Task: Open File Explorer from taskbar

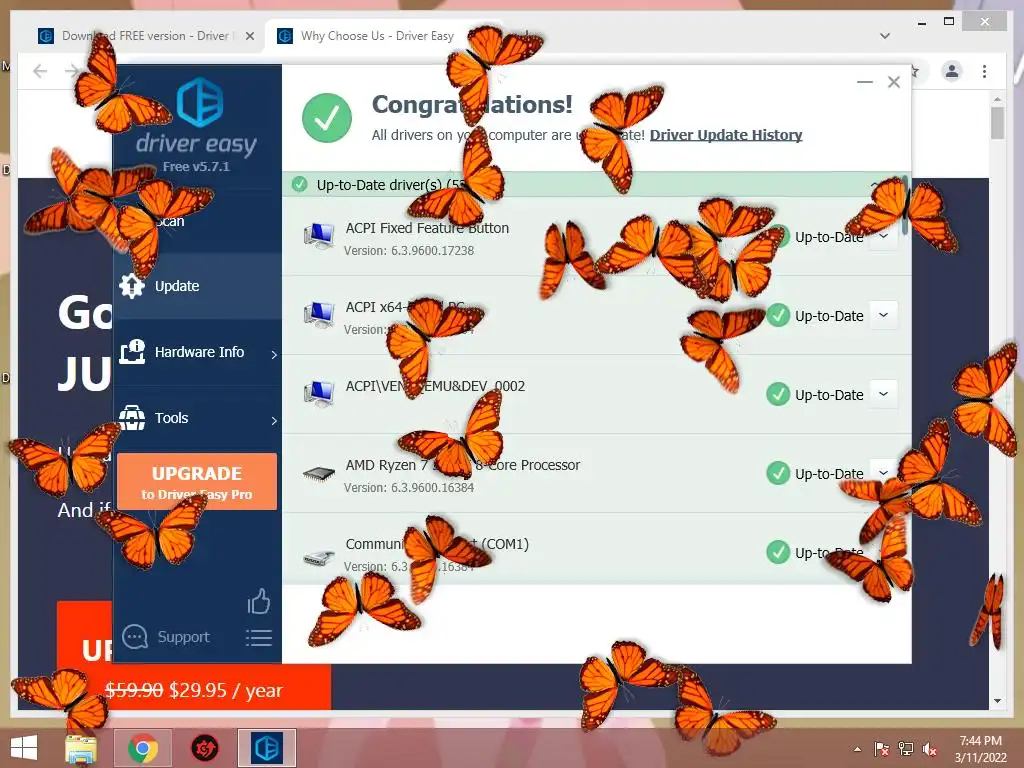Action: 80,748
